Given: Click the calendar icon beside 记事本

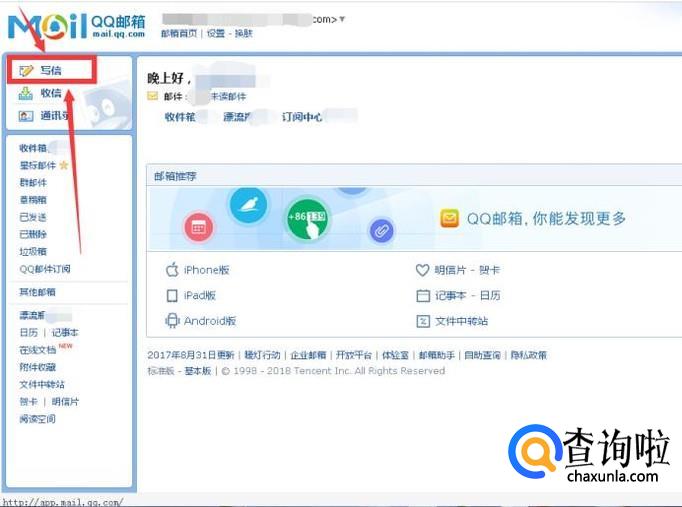Looking at the screenshot, I should pos(423,296).
